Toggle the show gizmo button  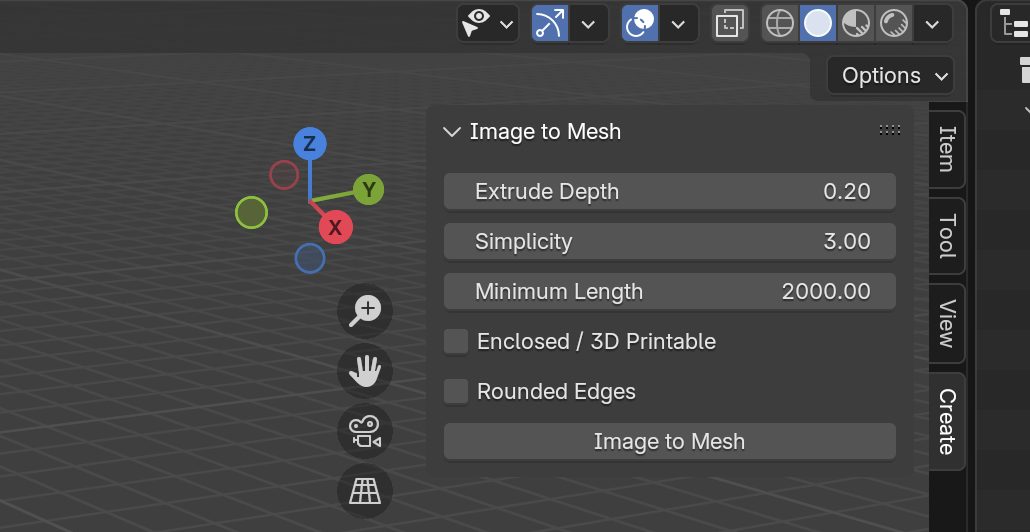(550, 24)
